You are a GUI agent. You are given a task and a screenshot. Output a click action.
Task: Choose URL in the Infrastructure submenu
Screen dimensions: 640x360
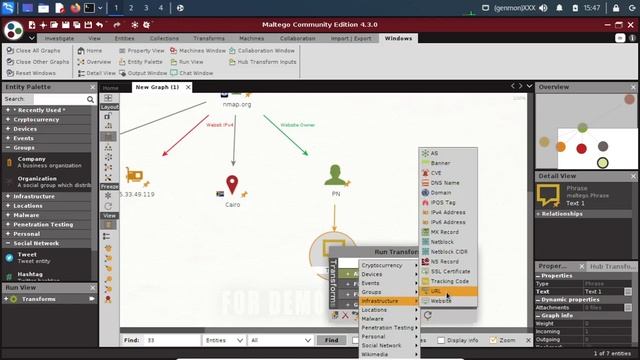coord(448,291)
